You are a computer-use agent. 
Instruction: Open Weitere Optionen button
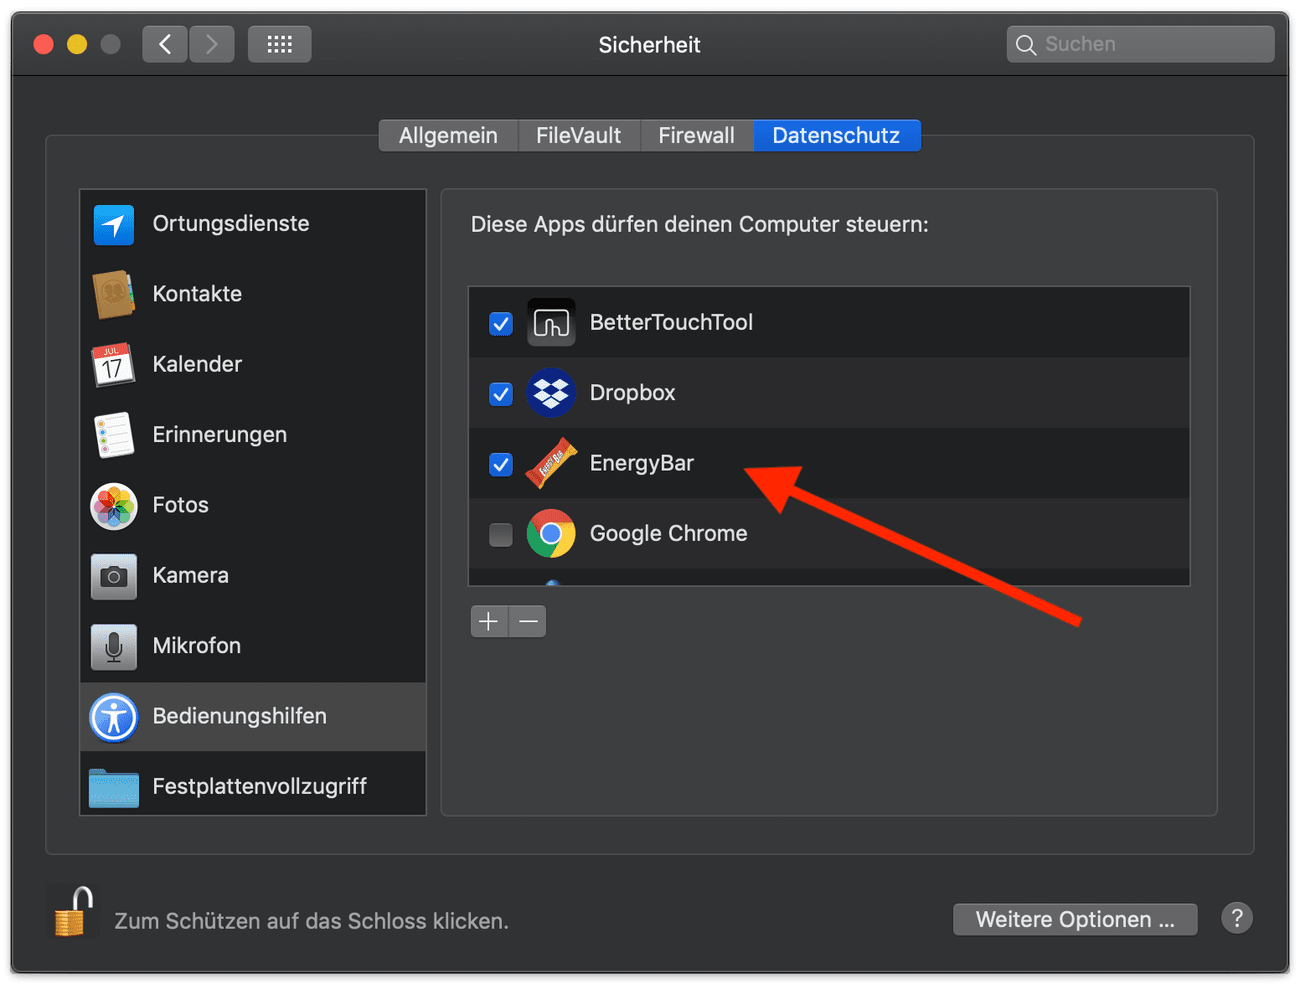coord(1075,919)
